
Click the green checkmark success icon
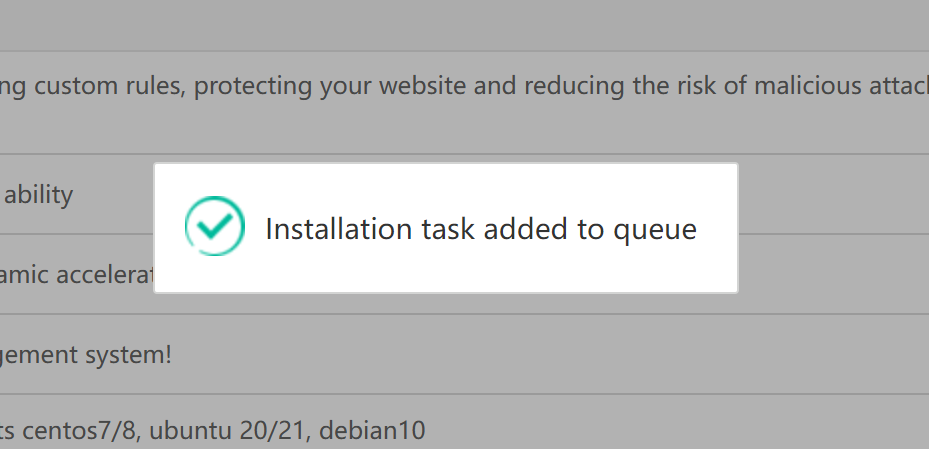(215, 226)
